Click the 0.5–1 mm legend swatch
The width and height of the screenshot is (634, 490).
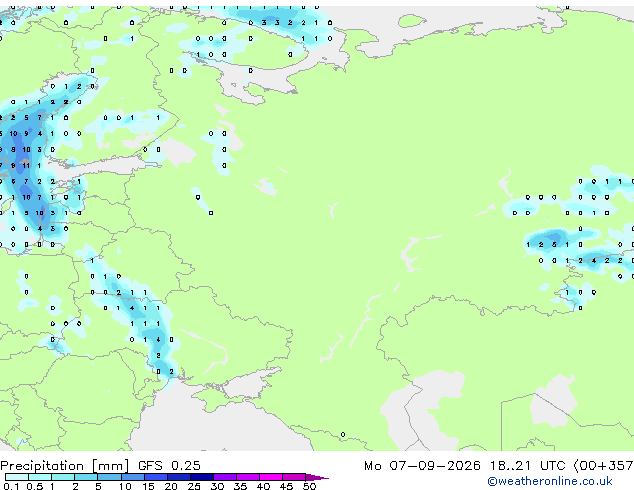40,477
